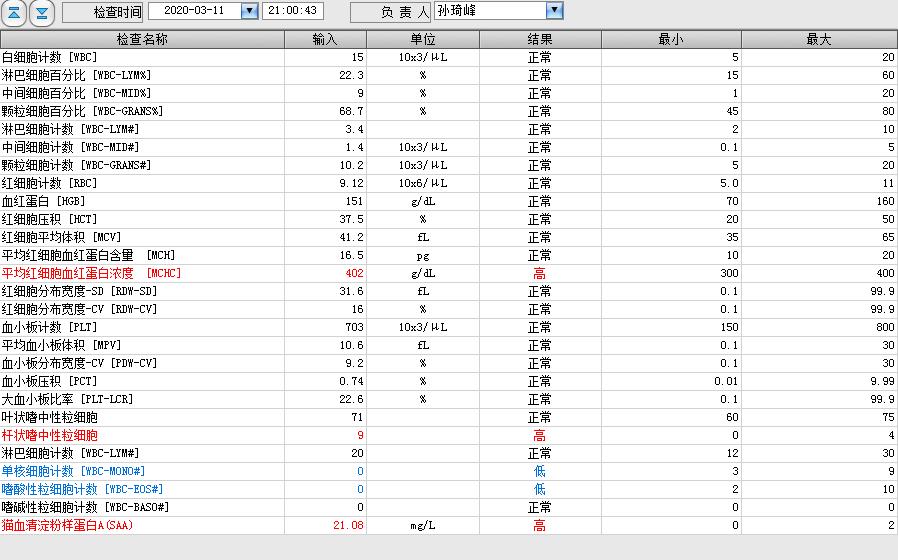Select 平均血小板体积 [MPV] row name
The width and height of the screenshot is (898, 560).
click(62, 345)
